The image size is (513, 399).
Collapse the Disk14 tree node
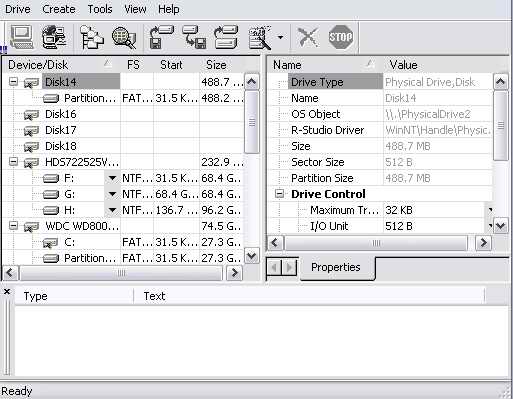[13, 81]
